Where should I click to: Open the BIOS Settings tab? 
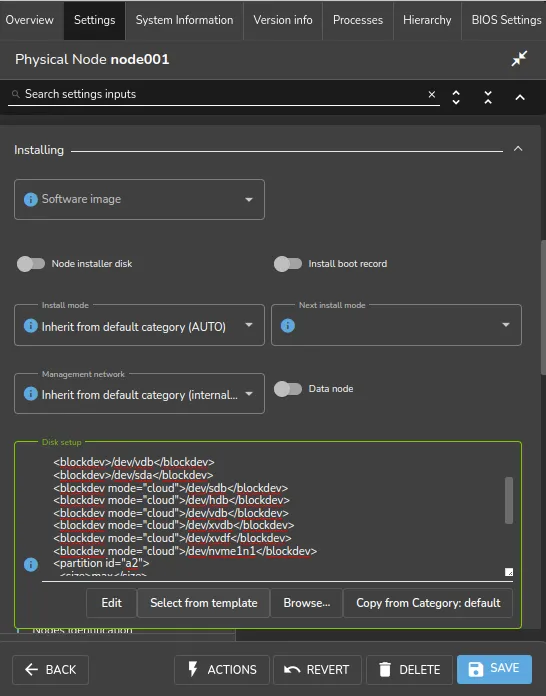point(506,20)
